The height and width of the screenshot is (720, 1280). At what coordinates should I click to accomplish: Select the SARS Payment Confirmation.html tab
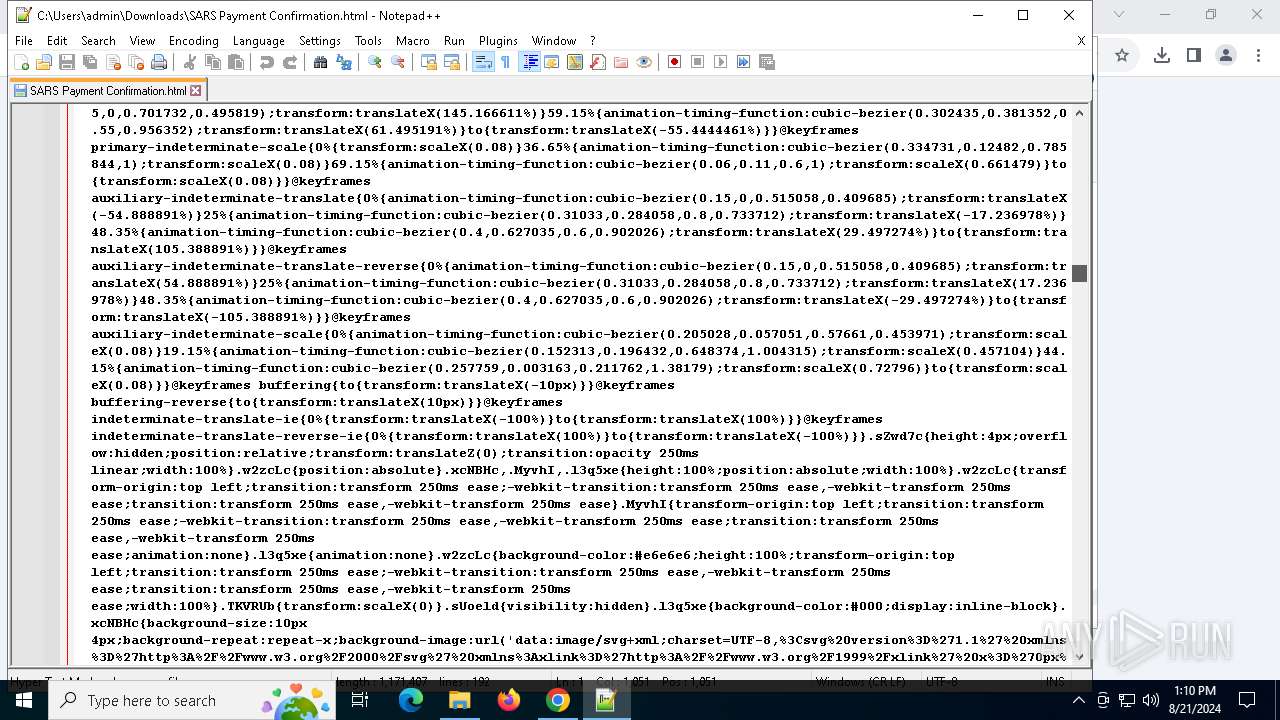[x=107, y=90]
